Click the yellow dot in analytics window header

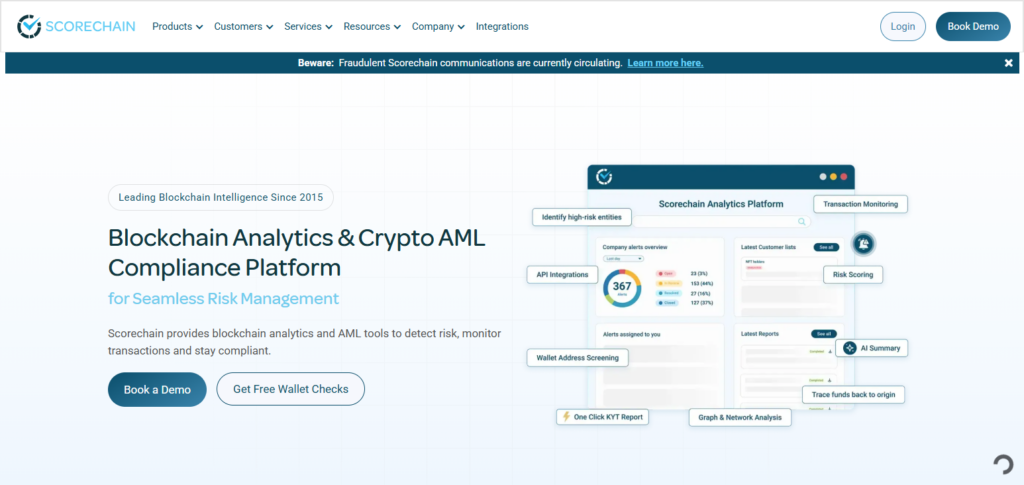coord(833,177)
